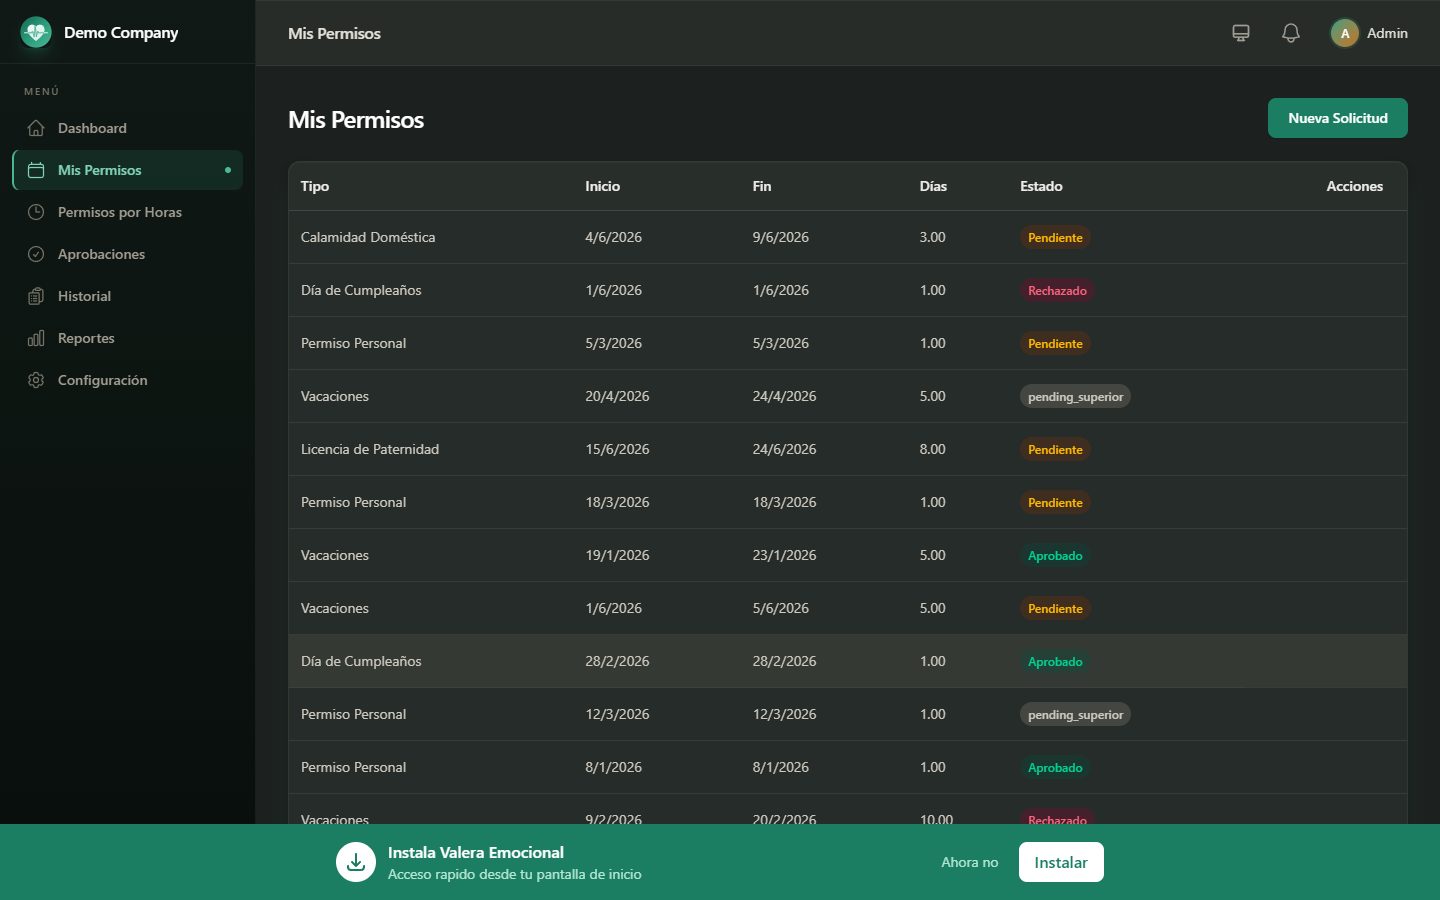1440x900 pixels.
Task: Open the Historial clipboard icon
Action: coord(36,296)
